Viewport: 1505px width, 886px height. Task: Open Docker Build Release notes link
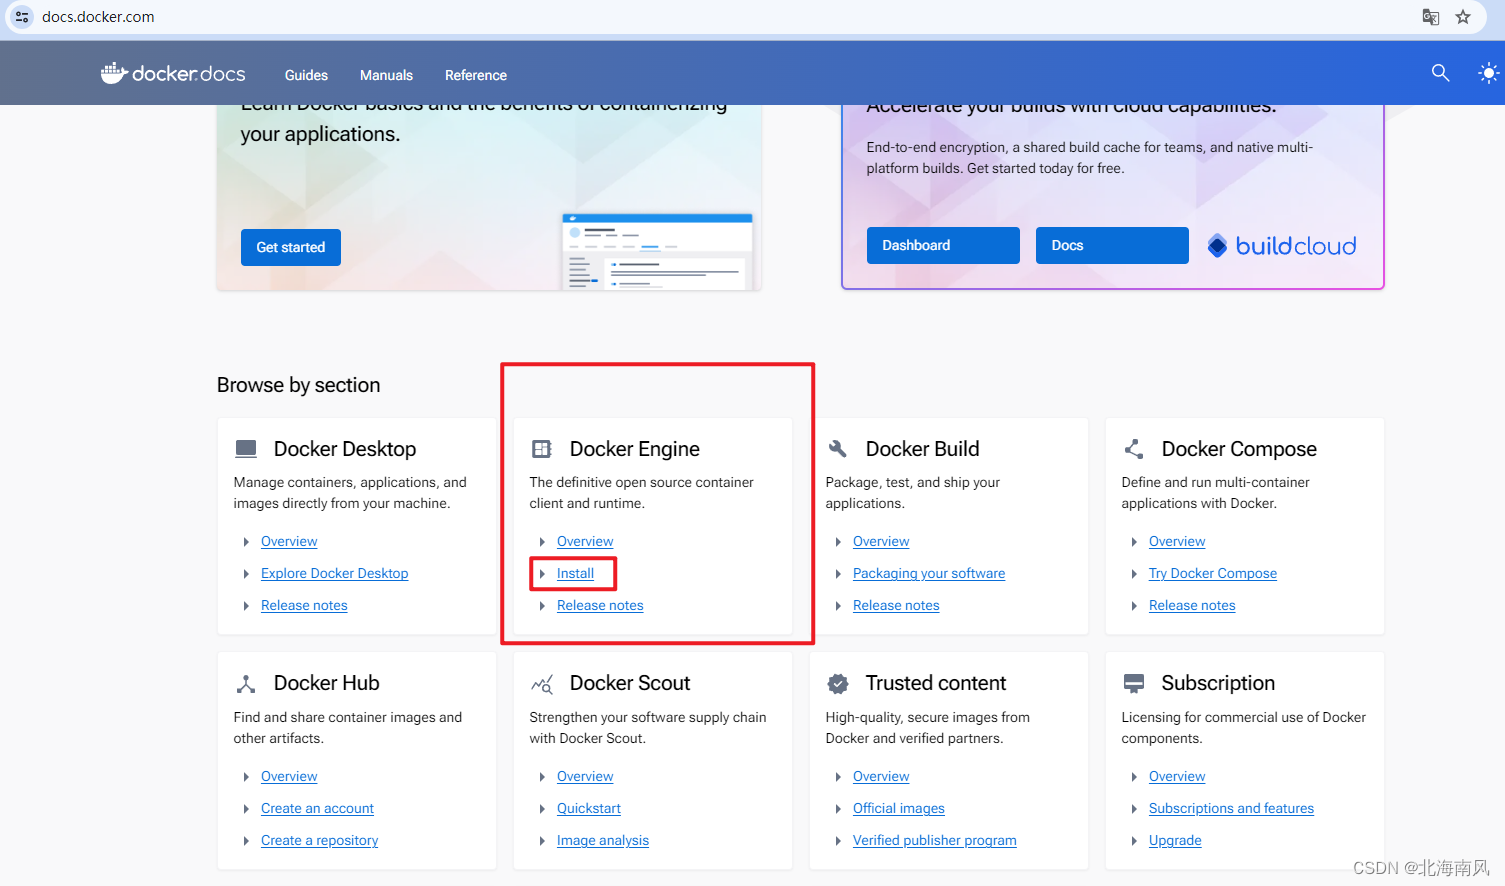(x=896, y=605)
